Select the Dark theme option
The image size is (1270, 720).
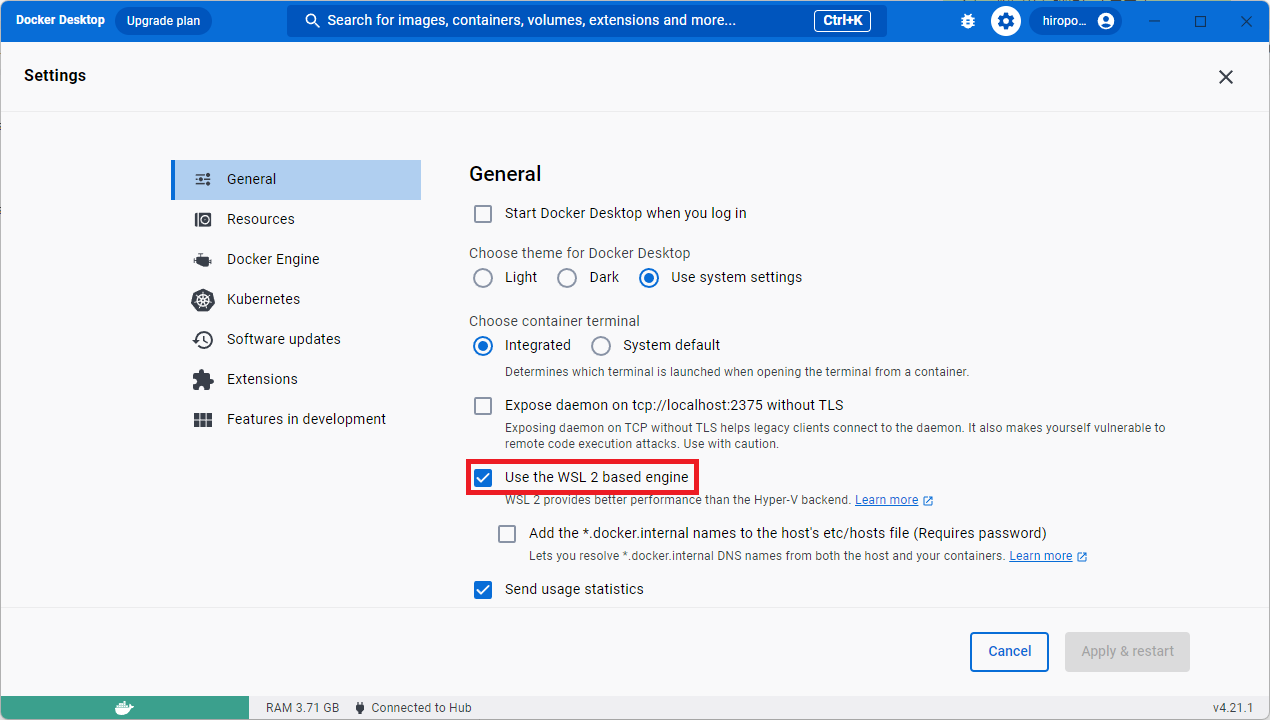567,278
